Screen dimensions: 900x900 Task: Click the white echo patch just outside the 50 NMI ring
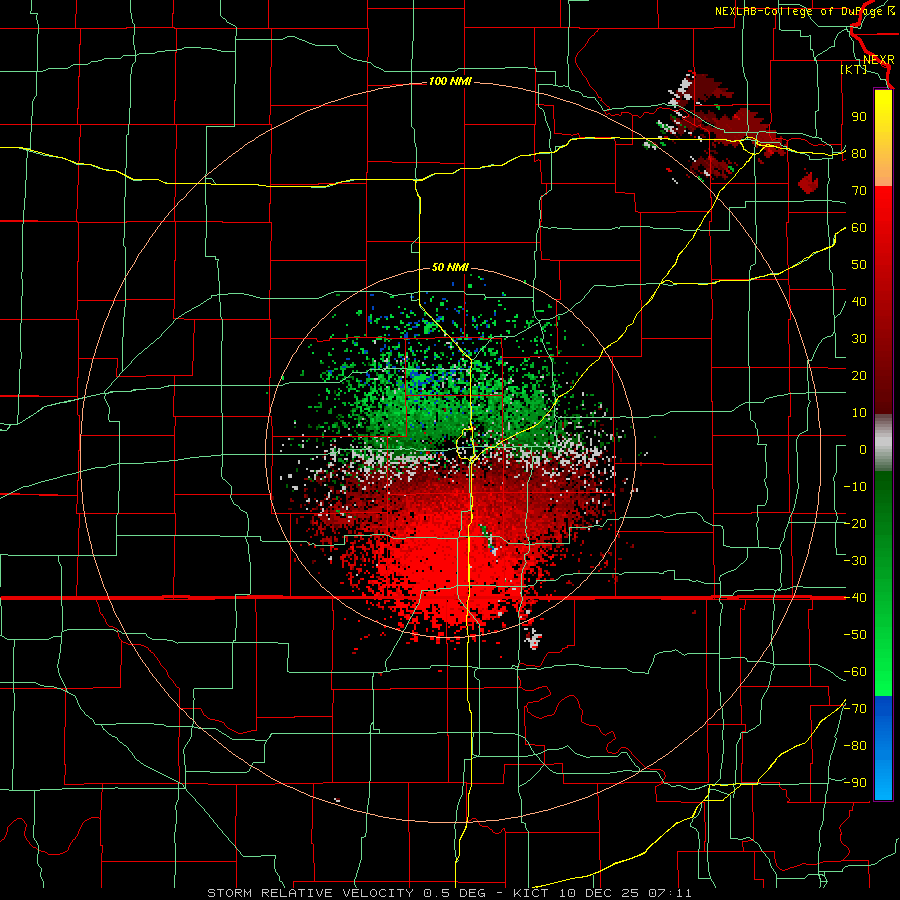pos(533,638)
